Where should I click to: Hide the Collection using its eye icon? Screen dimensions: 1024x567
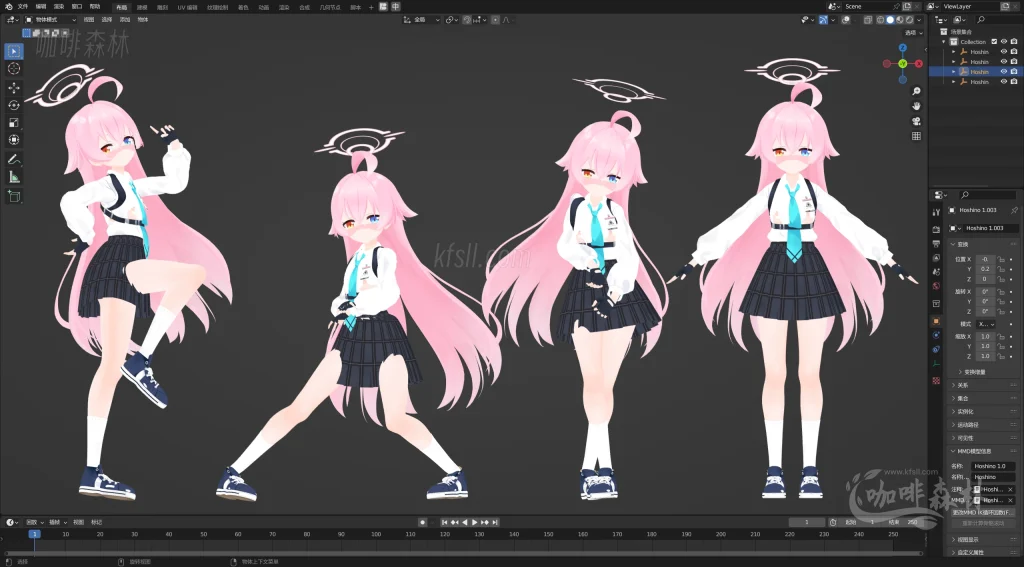tap(1004, 41)
